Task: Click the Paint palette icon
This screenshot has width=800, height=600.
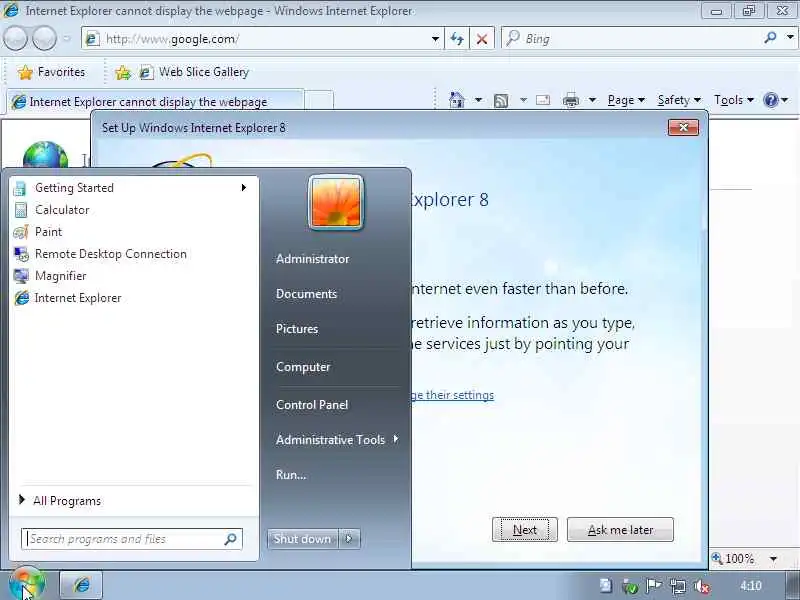Action: (21, 232)
